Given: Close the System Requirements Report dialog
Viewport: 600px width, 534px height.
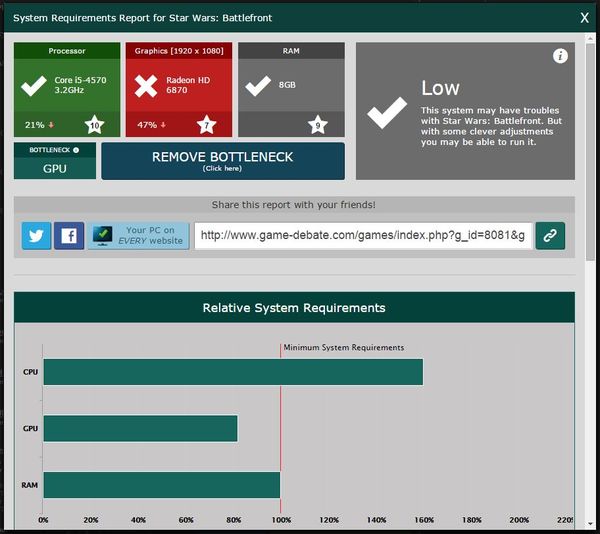Looking at the screenshot, I should 584,17.
